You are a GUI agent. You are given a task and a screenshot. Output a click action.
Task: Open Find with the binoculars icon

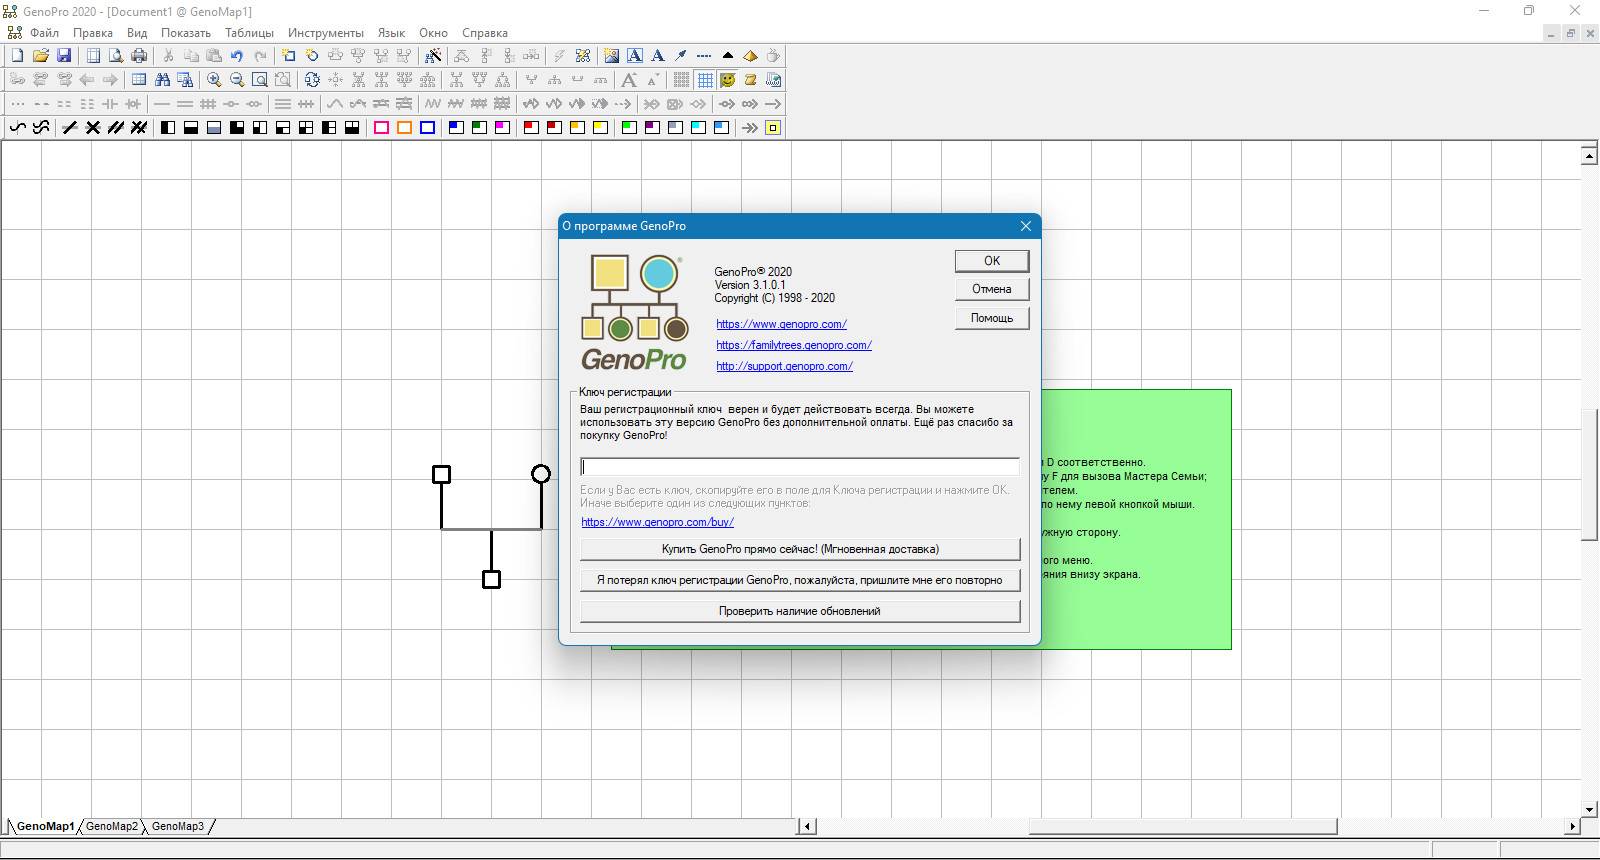162,80
